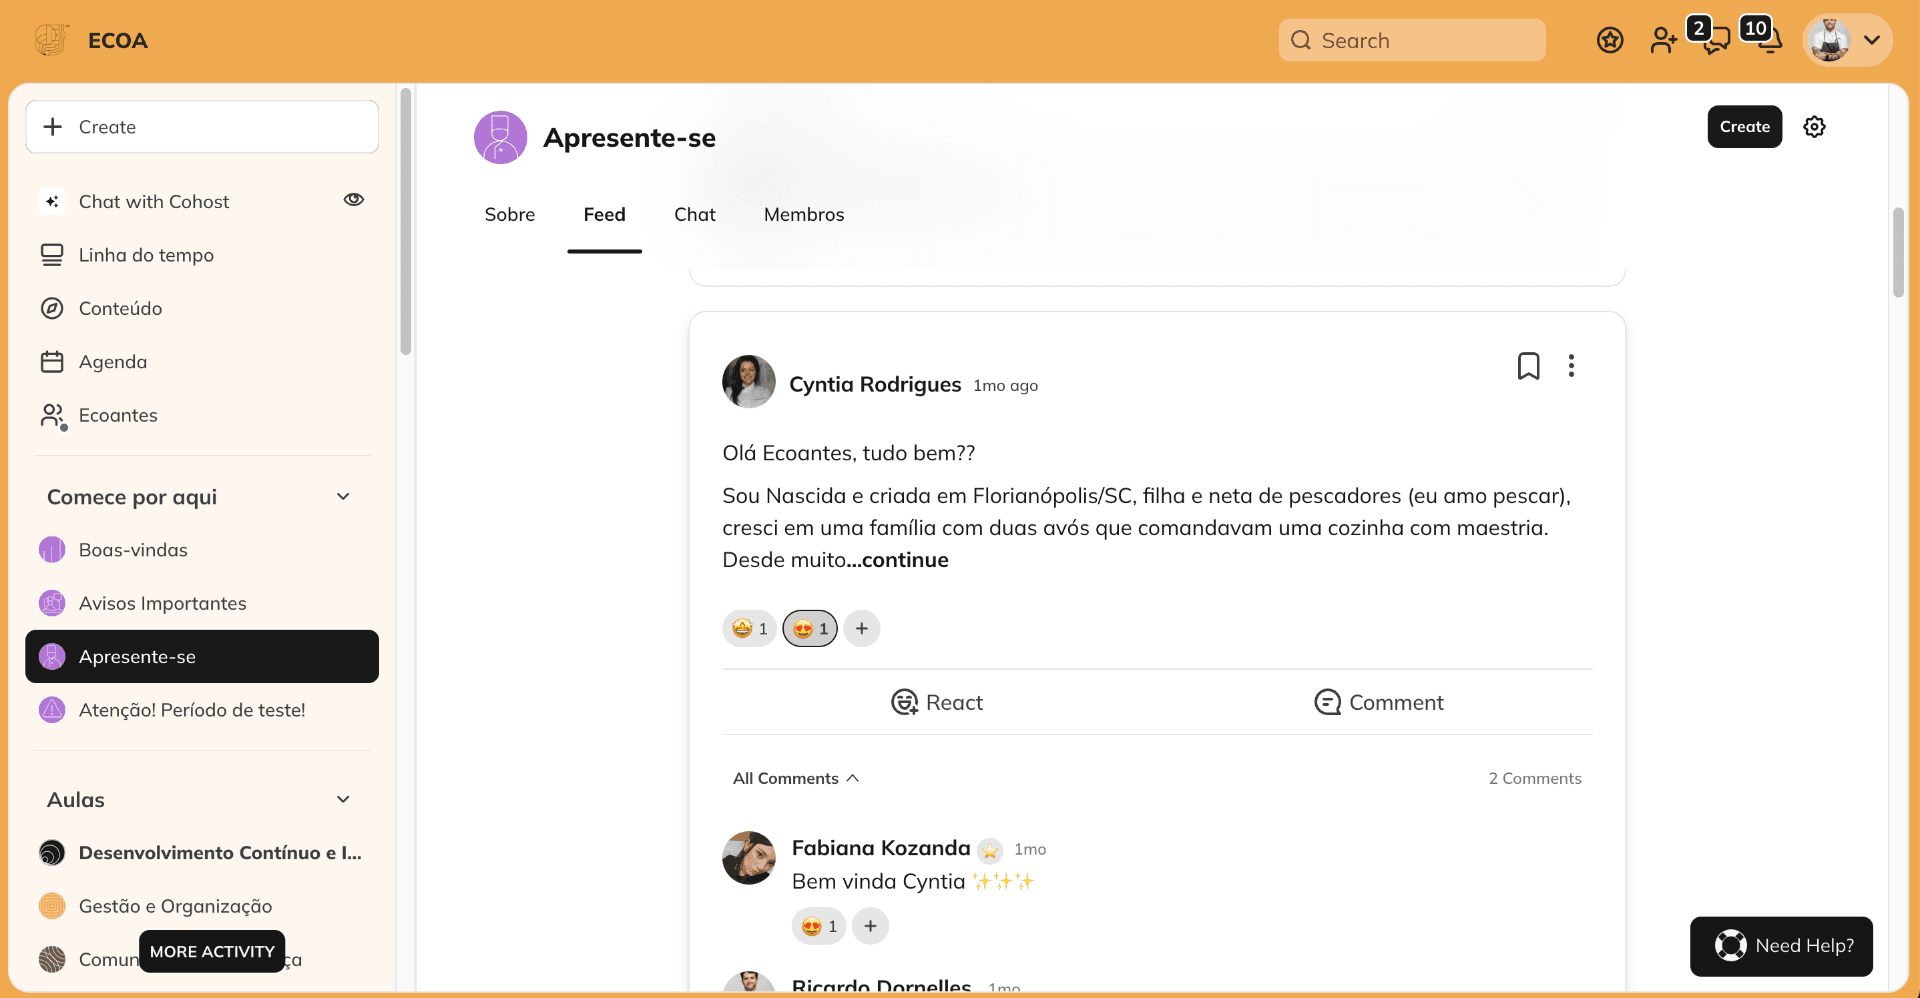Screen dimensions: 1920x998
Task: Open chat messages icon with 2 badge
Action: pos(1714,38)
